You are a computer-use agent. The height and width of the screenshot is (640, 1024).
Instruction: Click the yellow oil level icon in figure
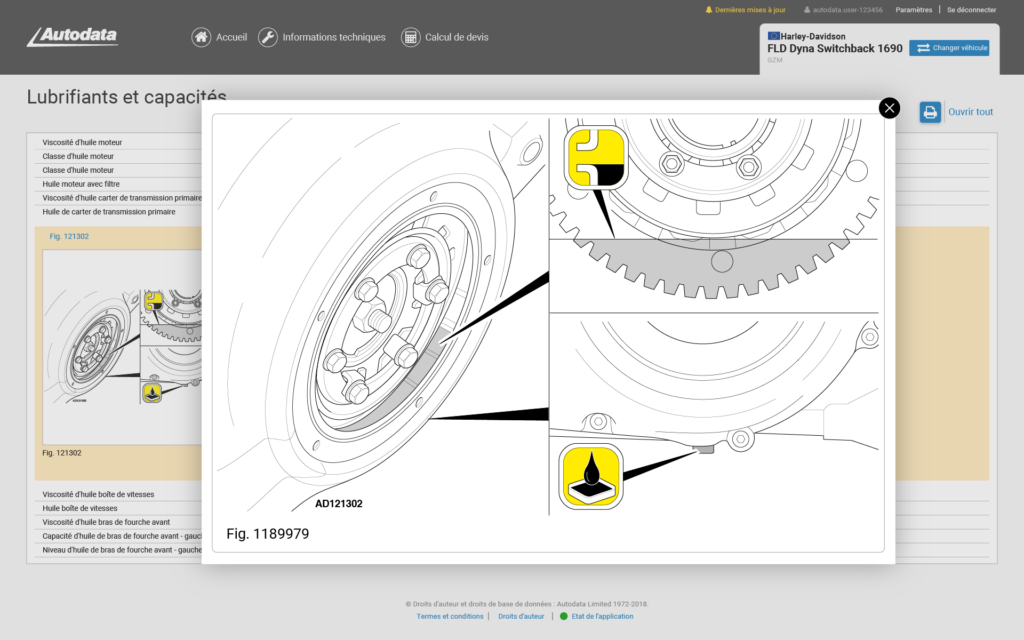click(x=596, y=158)
